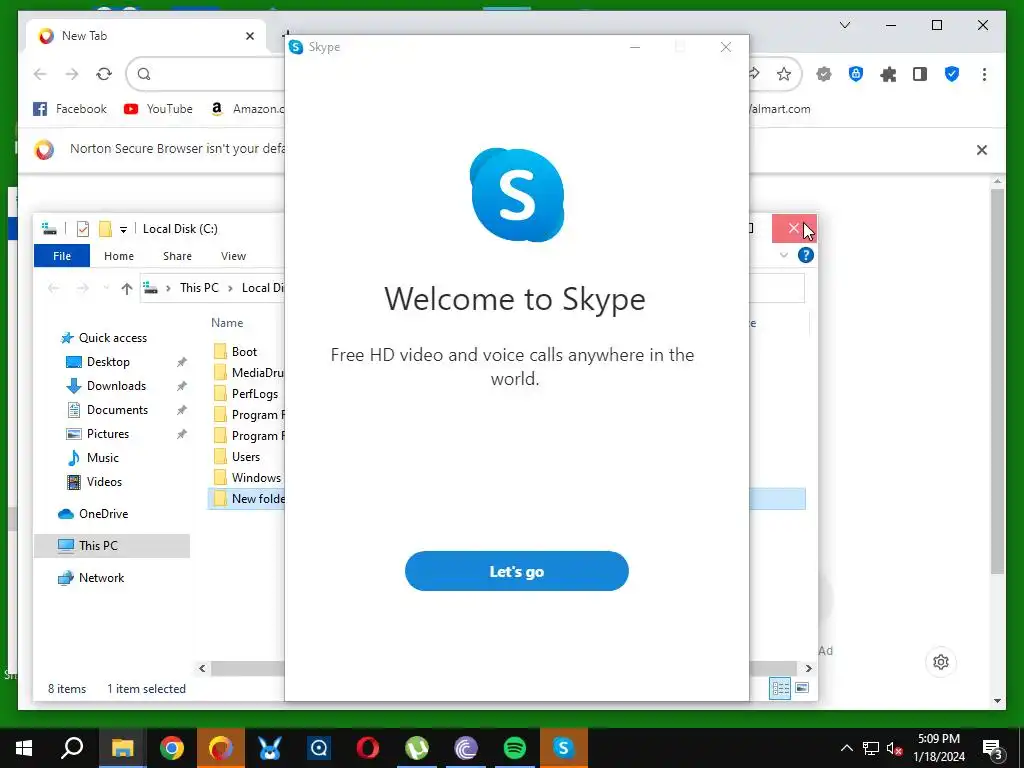
Task: Reload the browser page
Action: tap(104, 74)
